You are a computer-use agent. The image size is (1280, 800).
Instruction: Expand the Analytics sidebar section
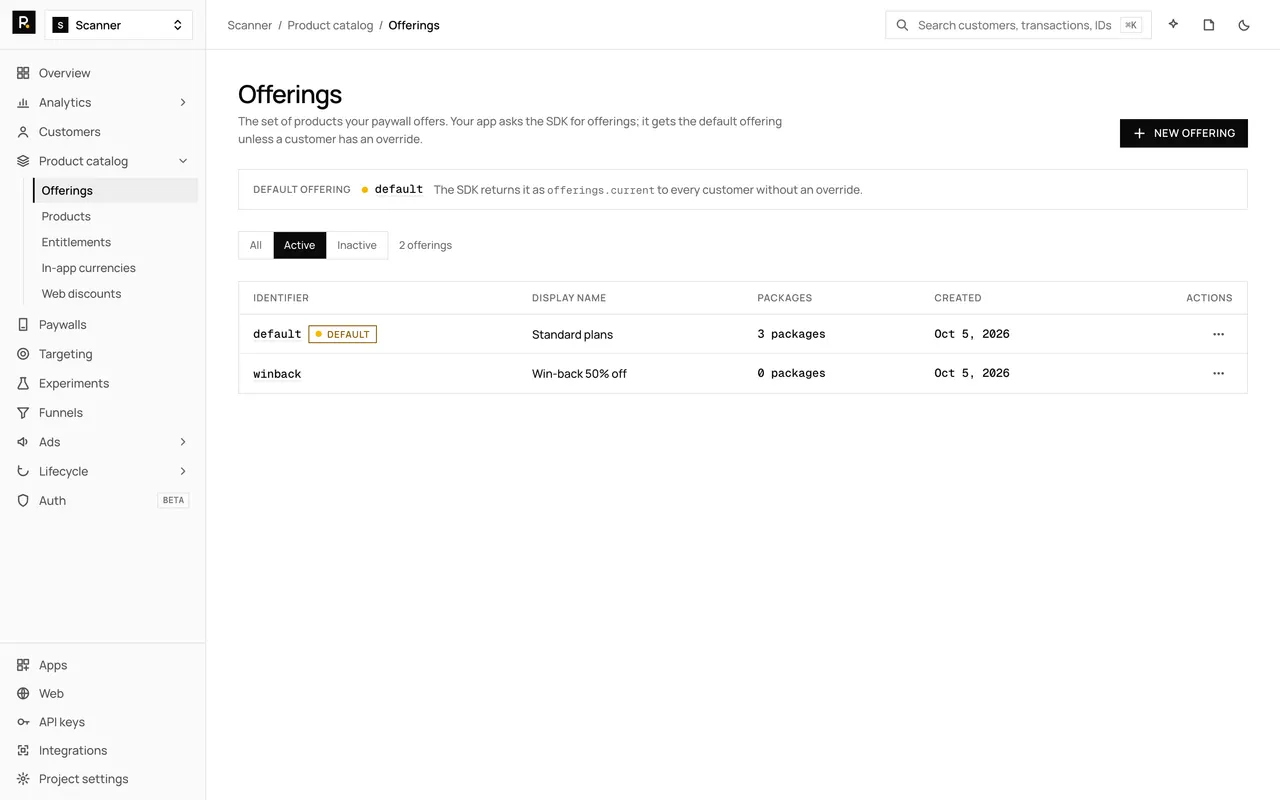point(103,102)
